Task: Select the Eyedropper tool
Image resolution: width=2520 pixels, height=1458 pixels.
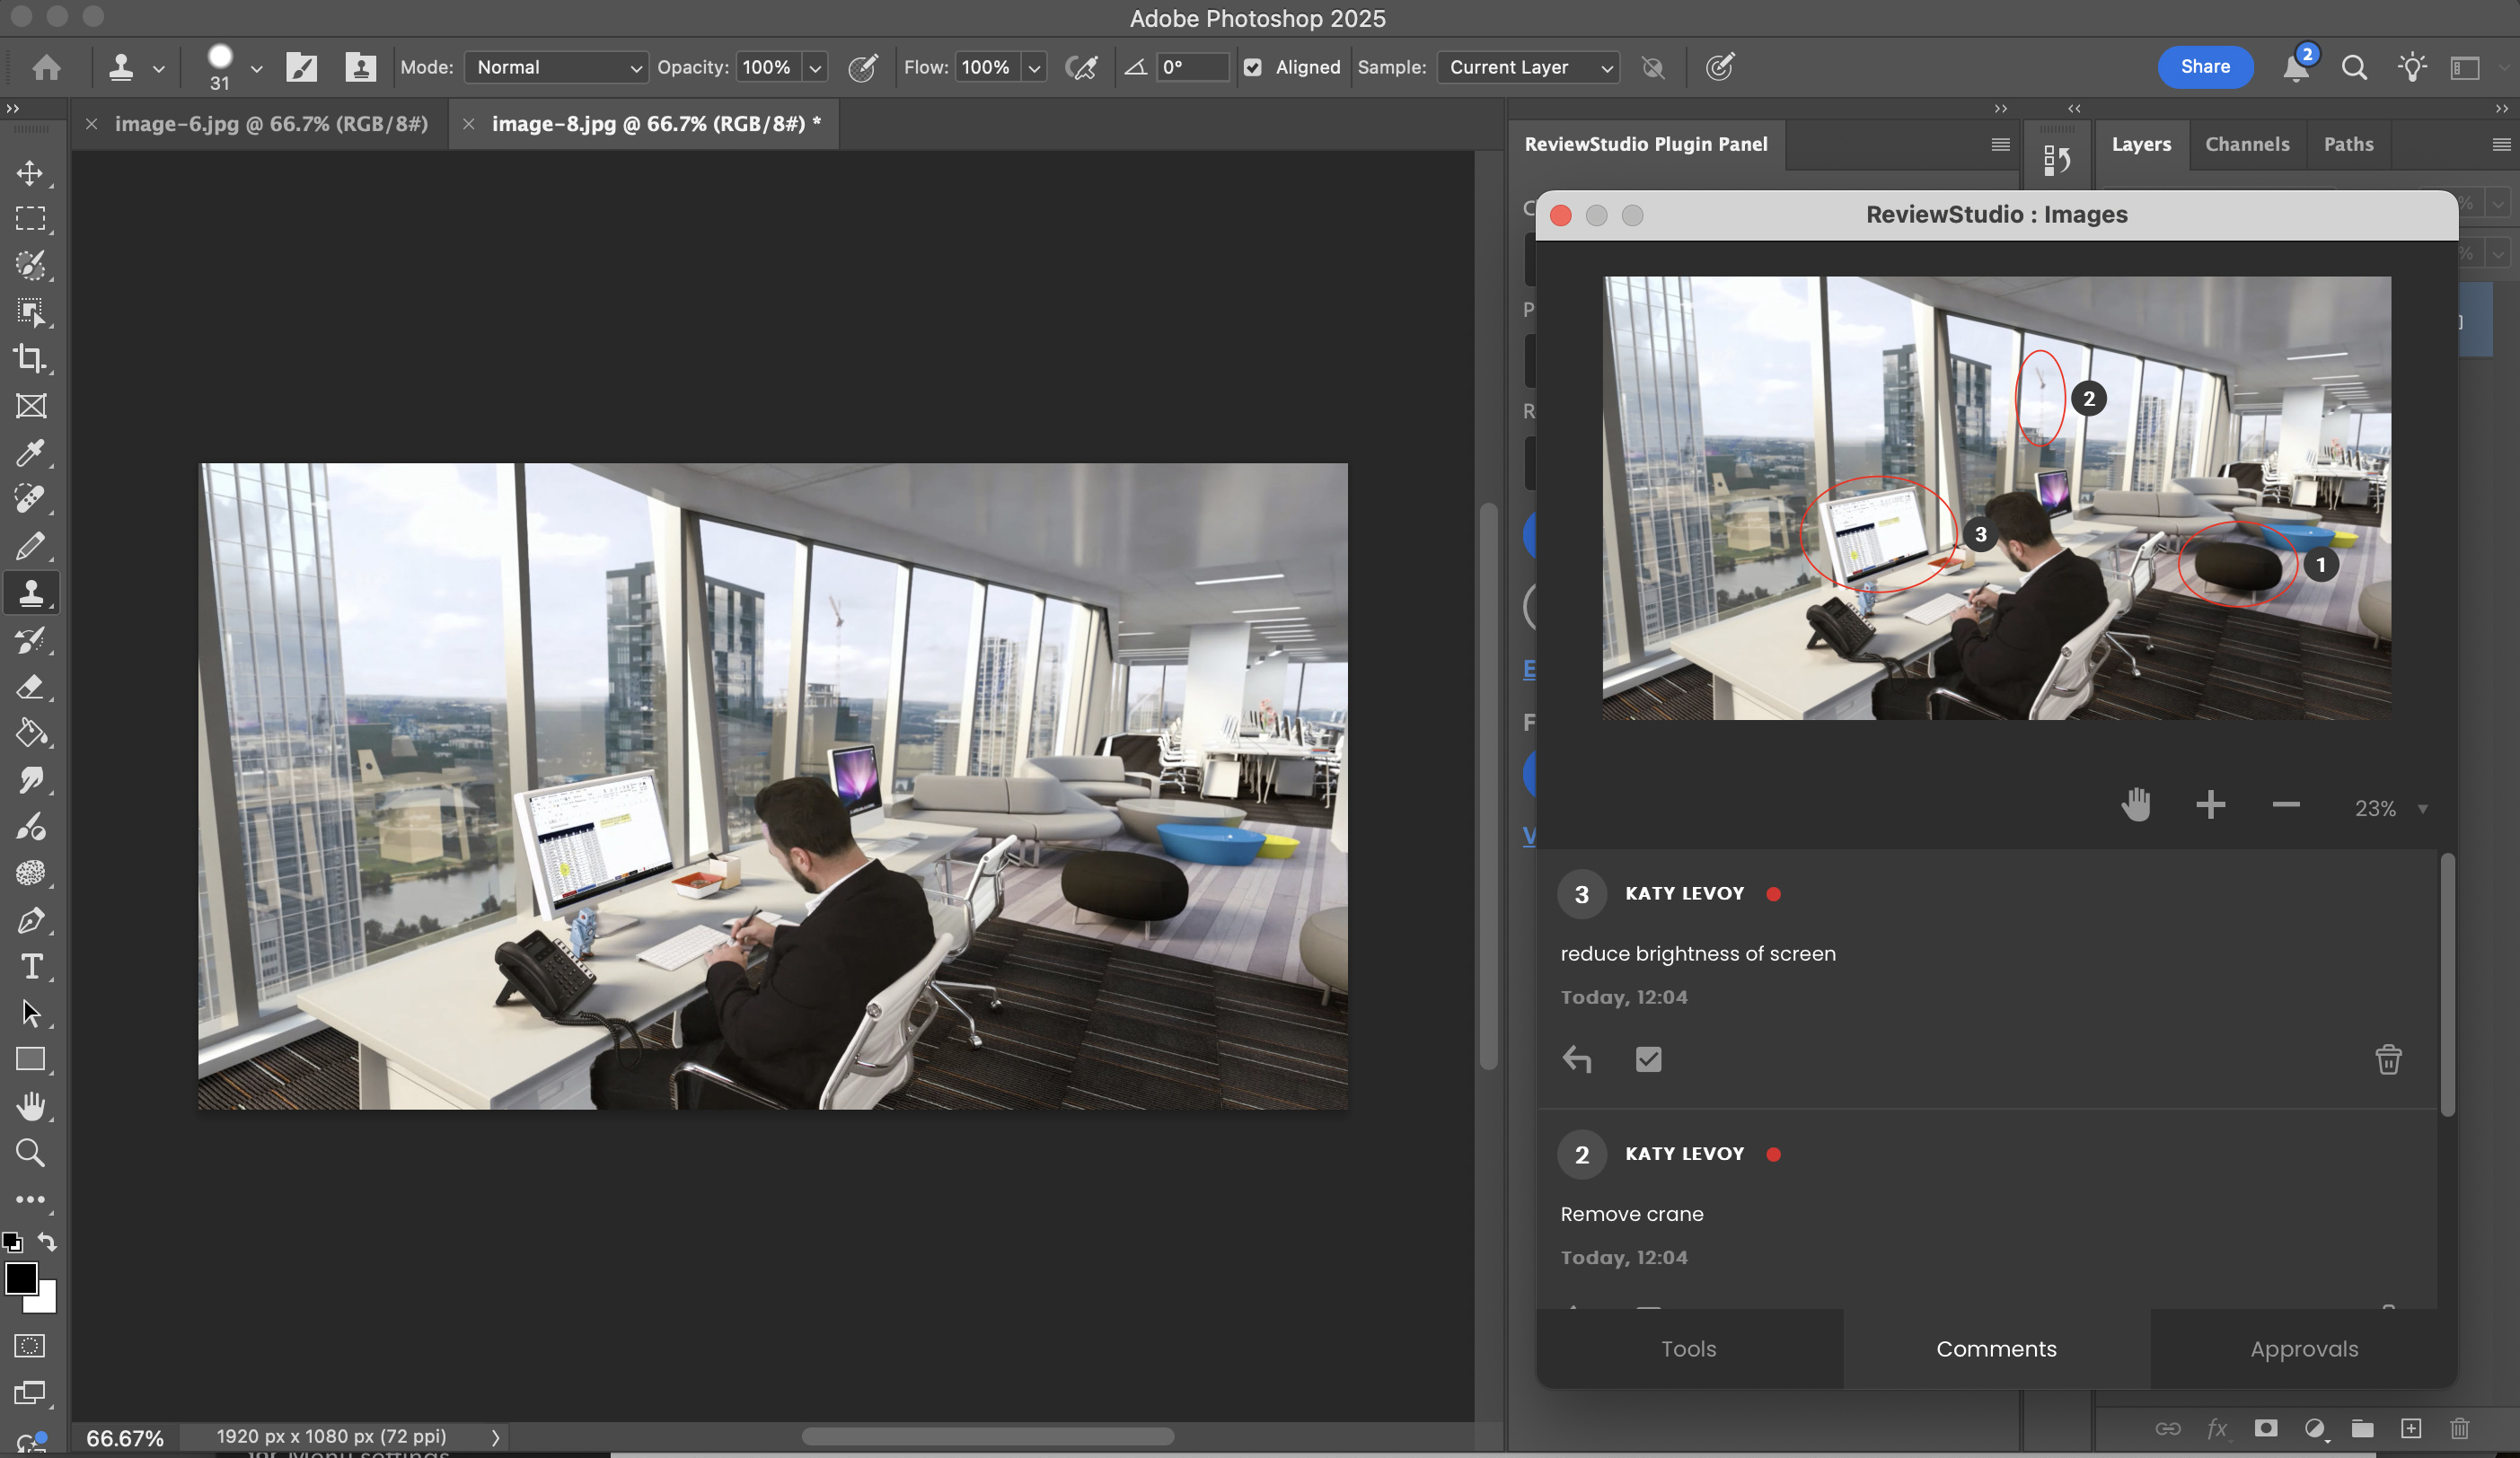Action: point(30,453)
